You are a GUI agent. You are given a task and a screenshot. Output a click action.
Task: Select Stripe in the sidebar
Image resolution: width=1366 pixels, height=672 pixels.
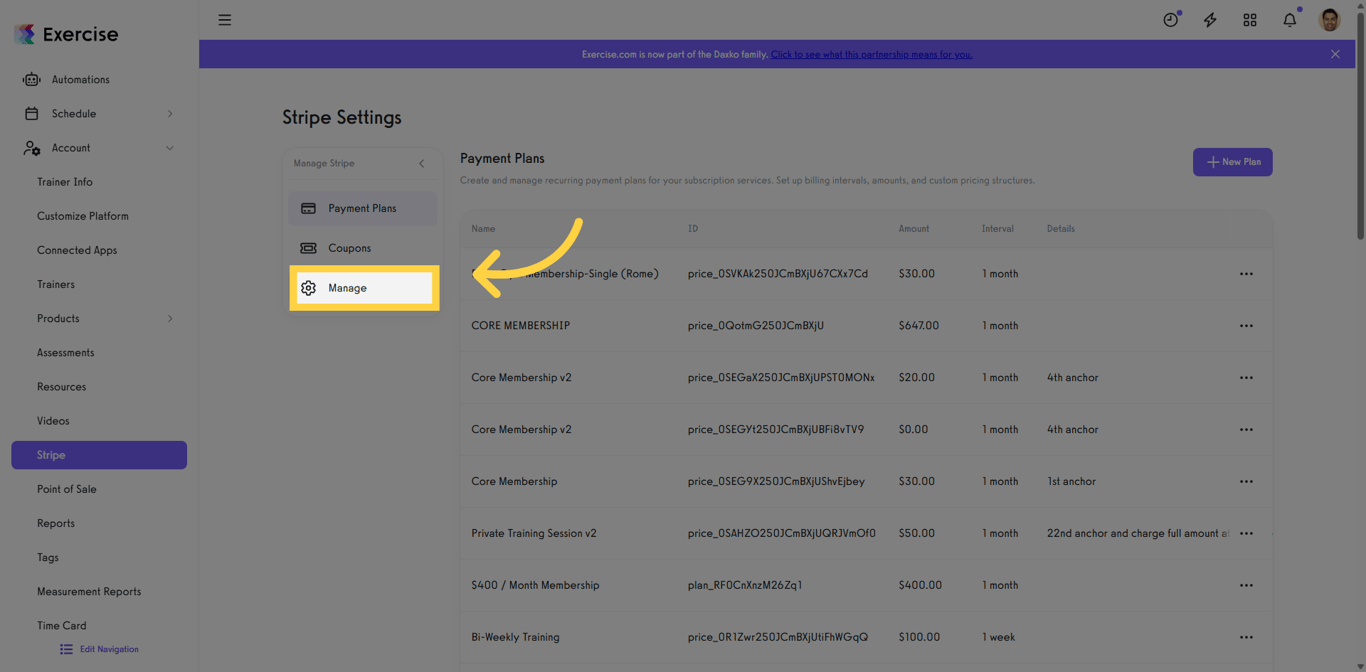(98, 455)
